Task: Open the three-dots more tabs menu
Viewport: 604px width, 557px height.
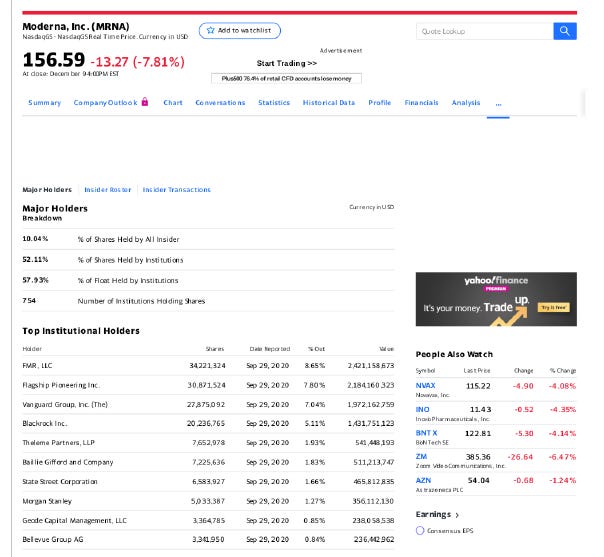Action: [x=498, y=103]
